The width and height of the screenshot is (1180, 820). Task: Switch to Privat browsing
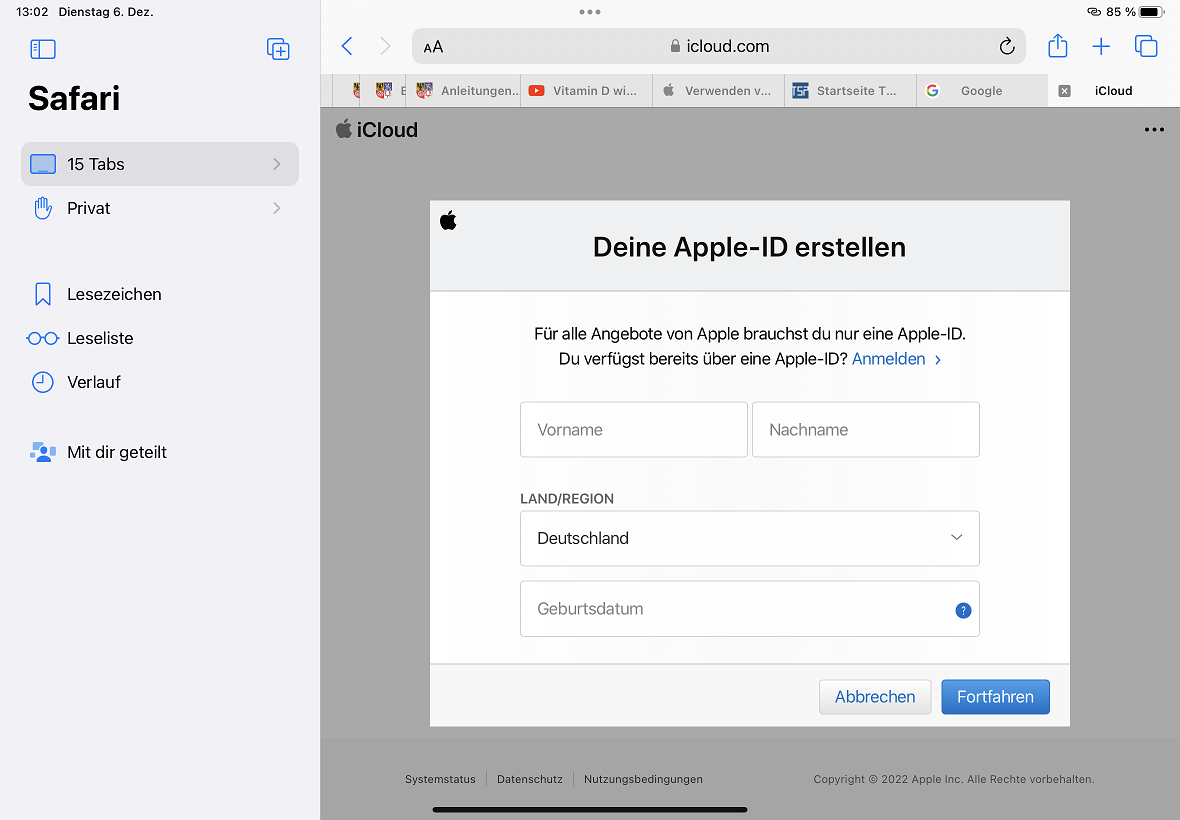click(160, 208)
